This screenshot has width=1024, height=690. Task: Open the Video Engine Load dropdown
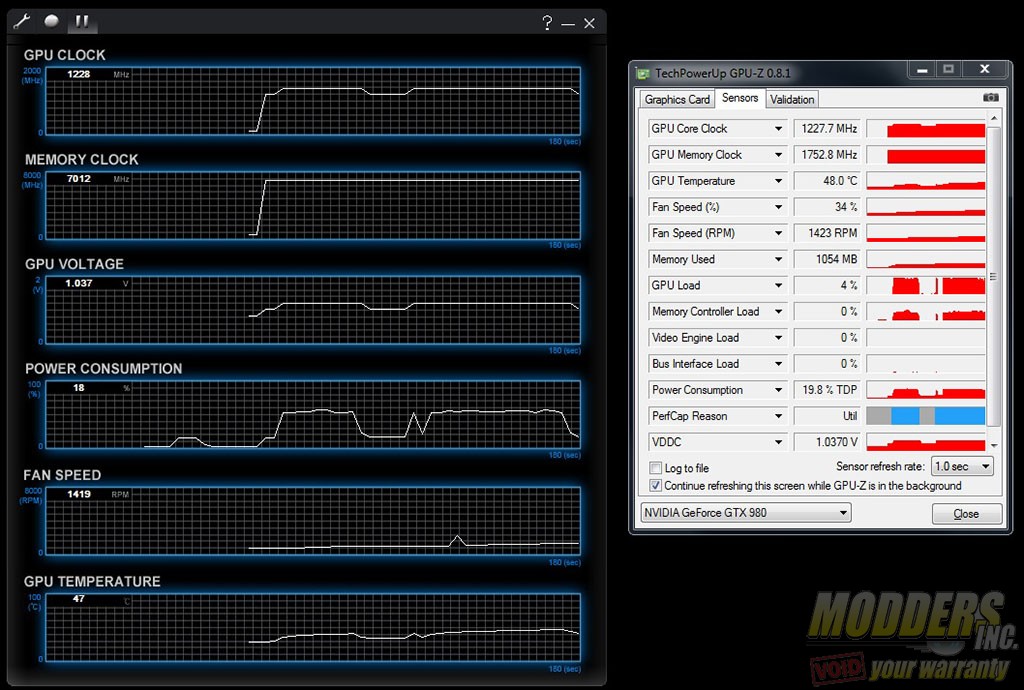click(x=778, y=337)
